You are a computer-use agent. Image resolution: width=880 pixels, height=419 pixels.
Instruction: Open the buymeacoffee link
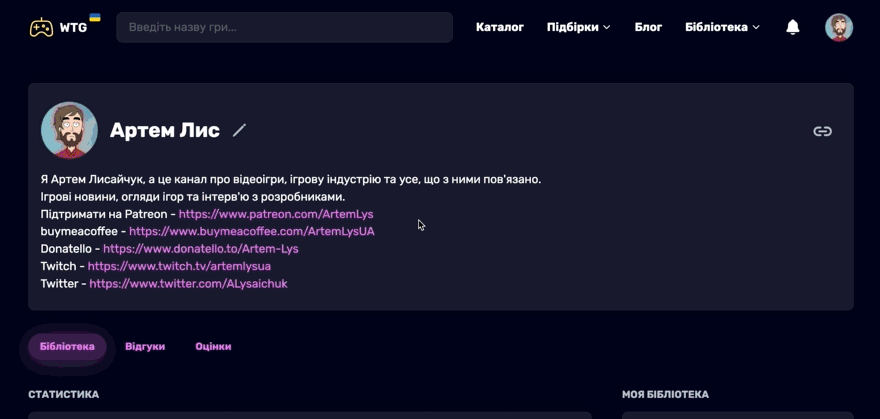[251, 231]
